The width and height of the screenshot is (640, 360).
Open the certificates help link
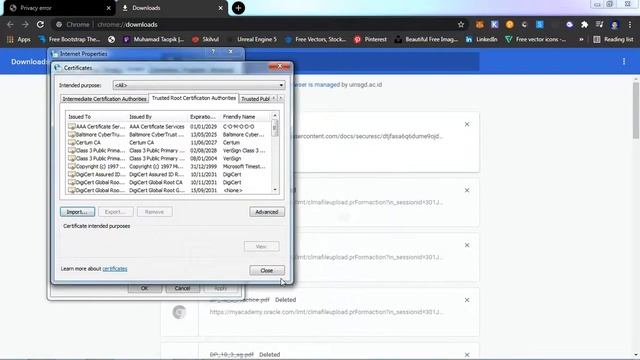click(115, 269)
